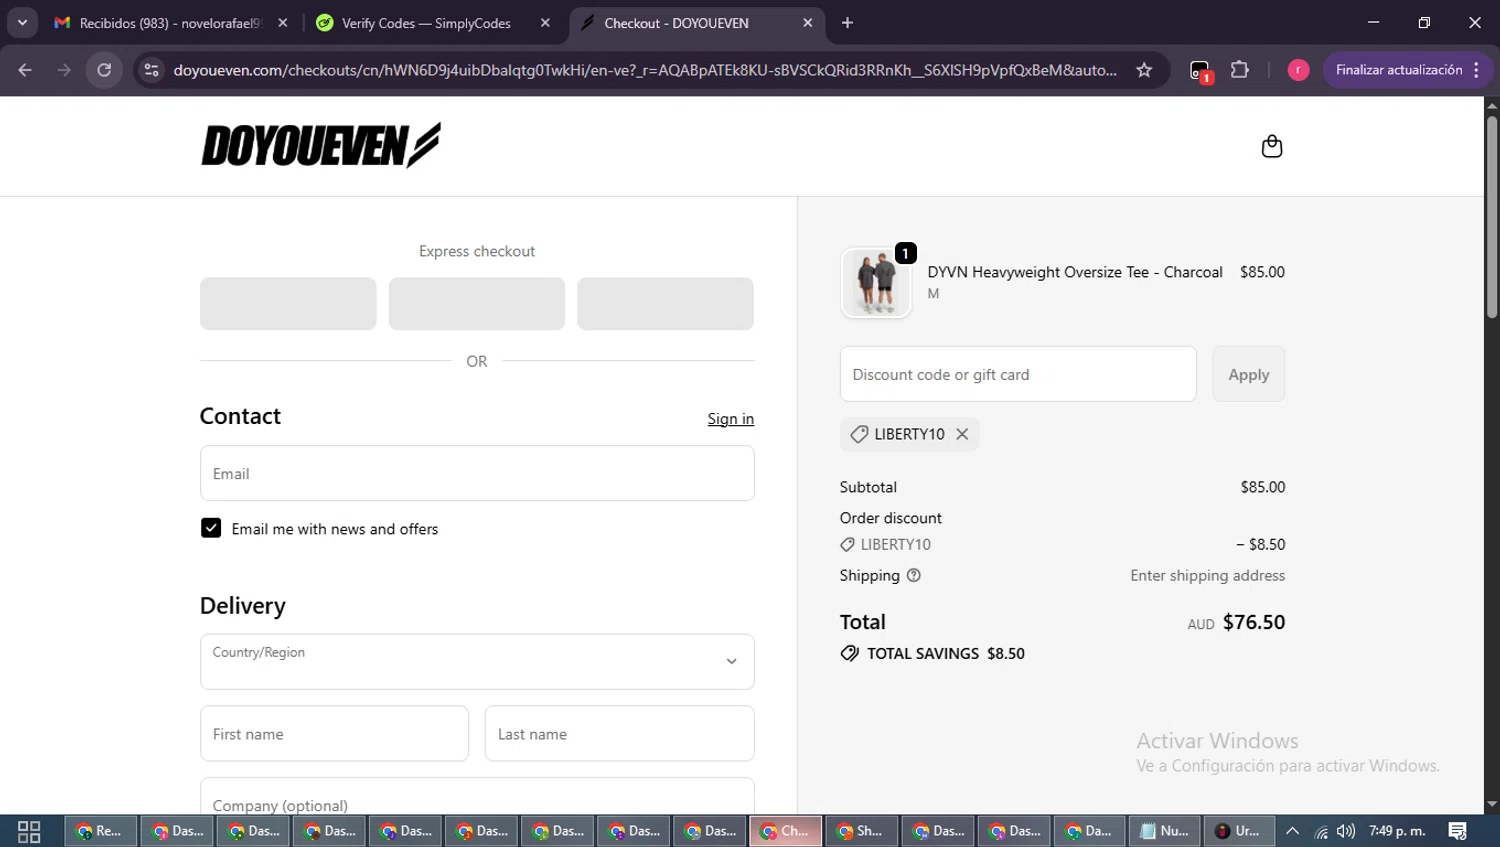1500x847 pixels.
Task: Bookmark this page with the star icon
Action: click(1144, 70)
